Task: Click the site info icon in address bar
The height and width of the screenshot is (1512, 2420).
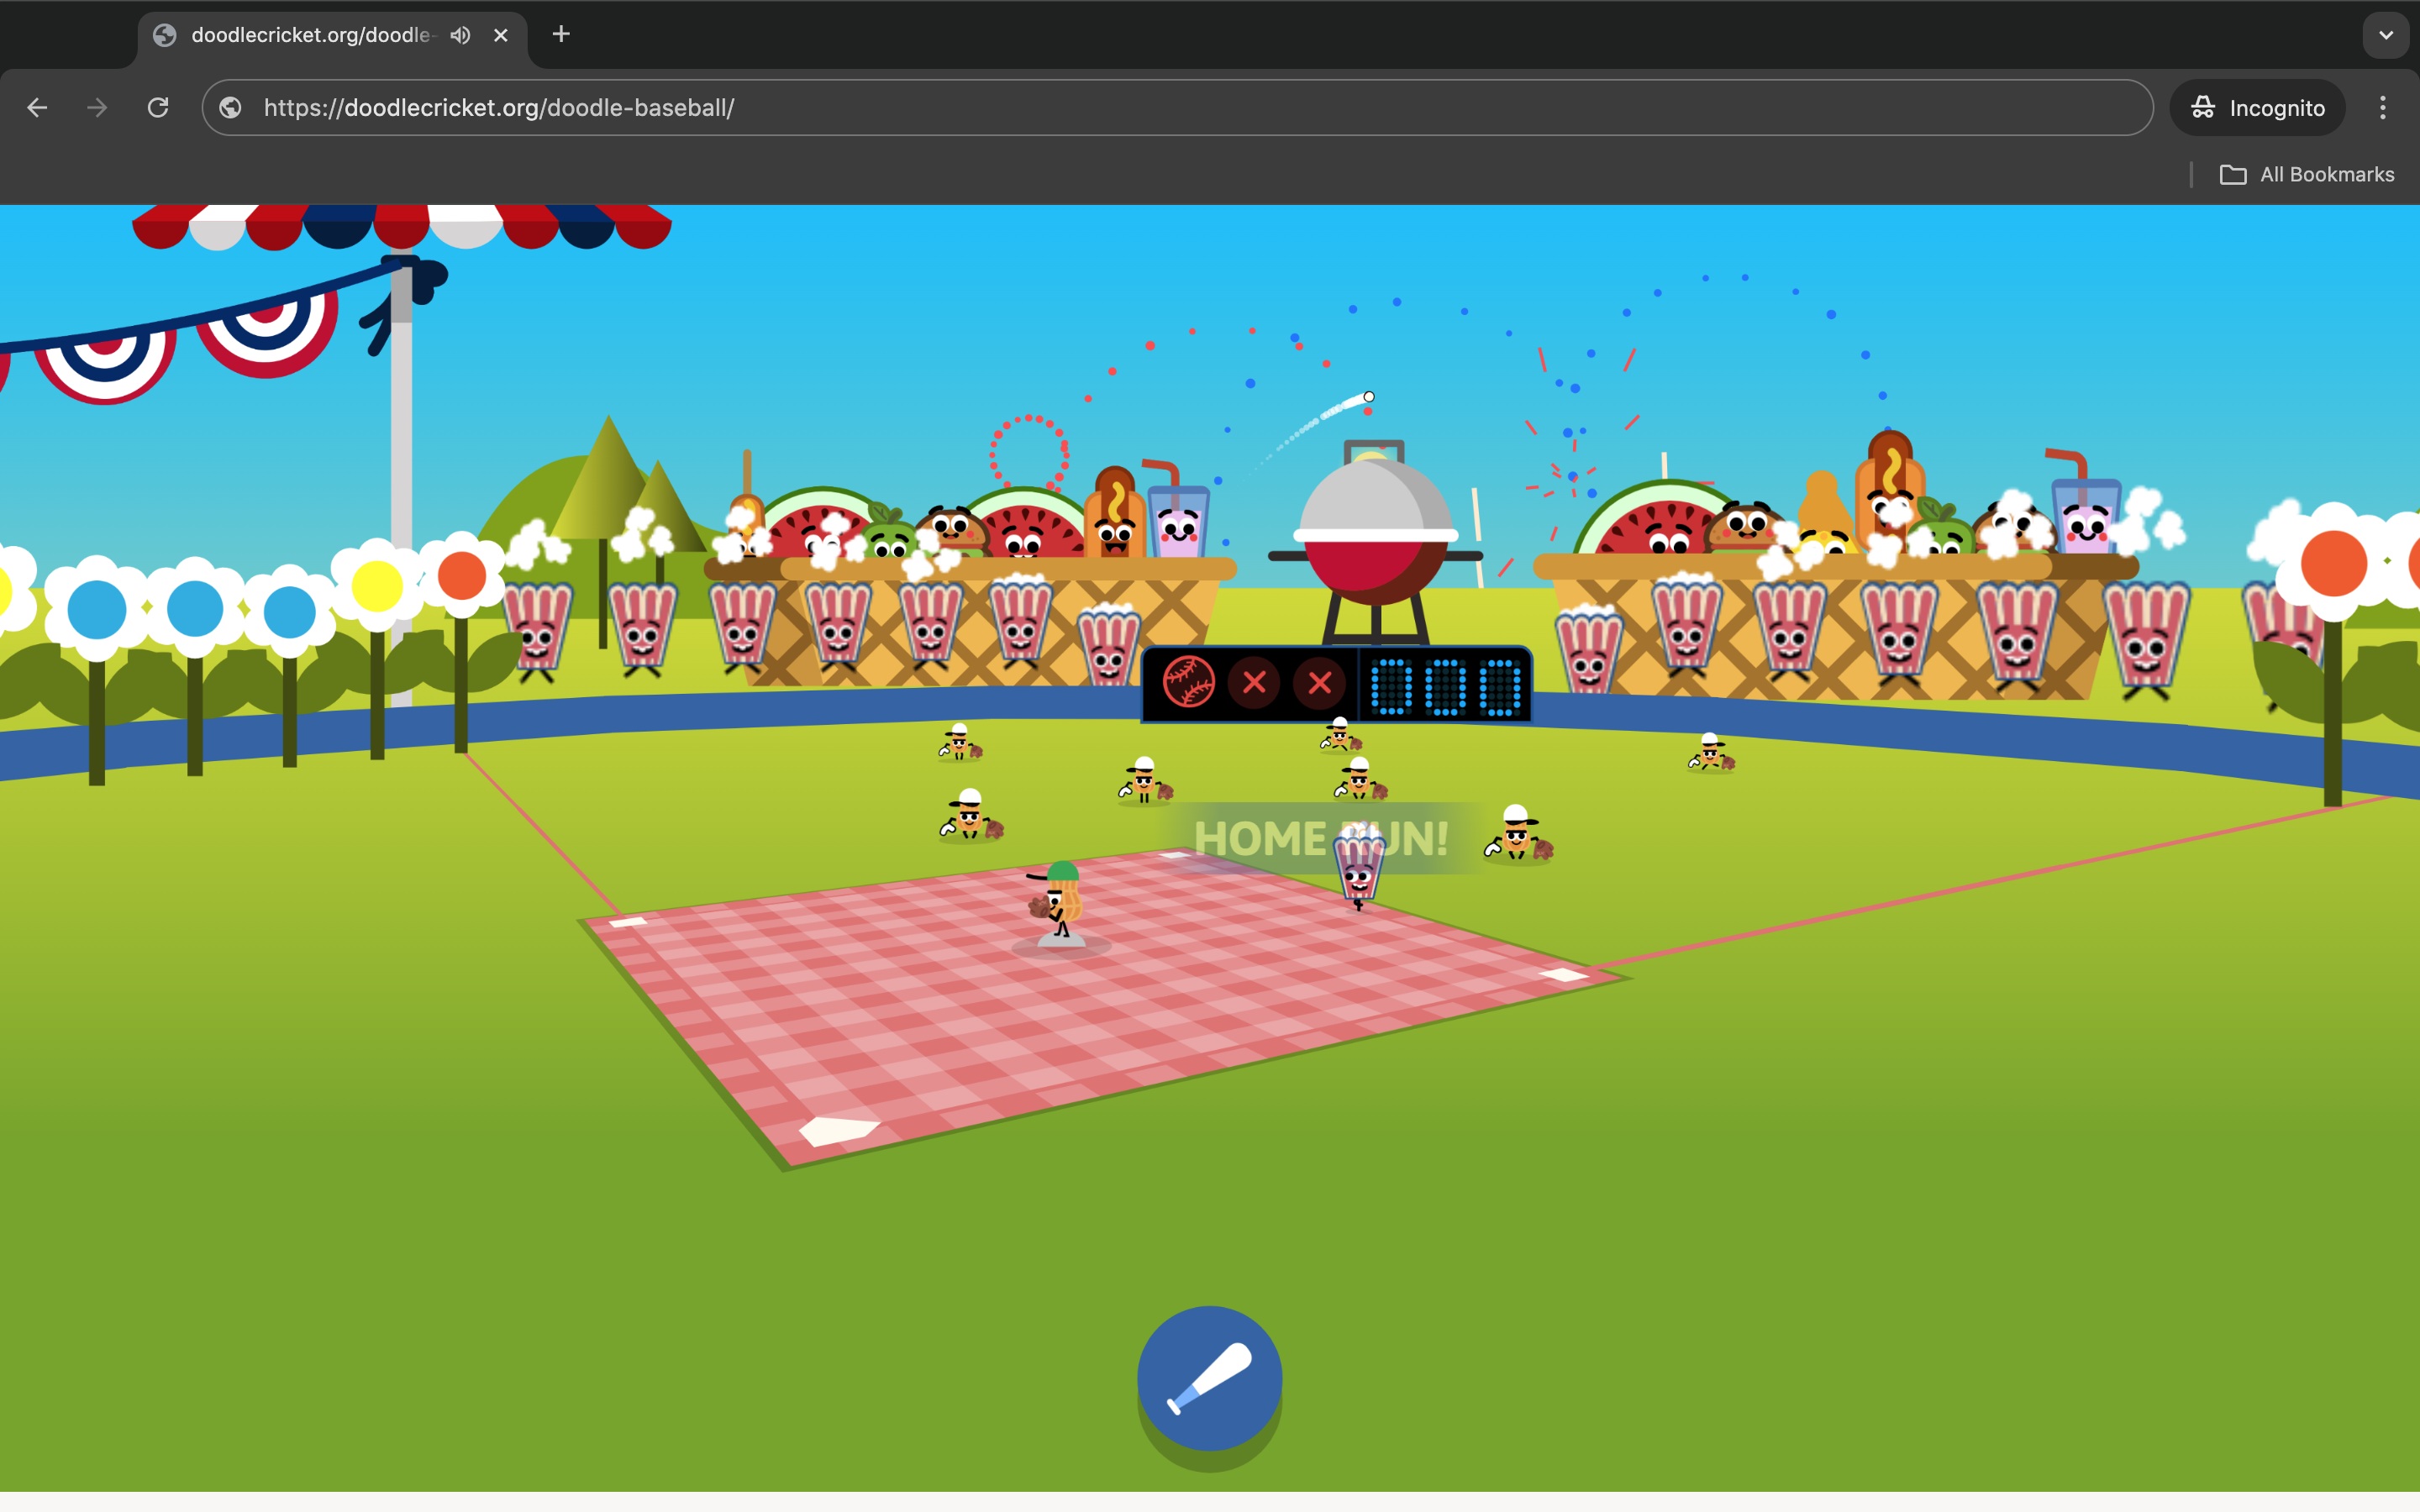Action: coord(231,108)
